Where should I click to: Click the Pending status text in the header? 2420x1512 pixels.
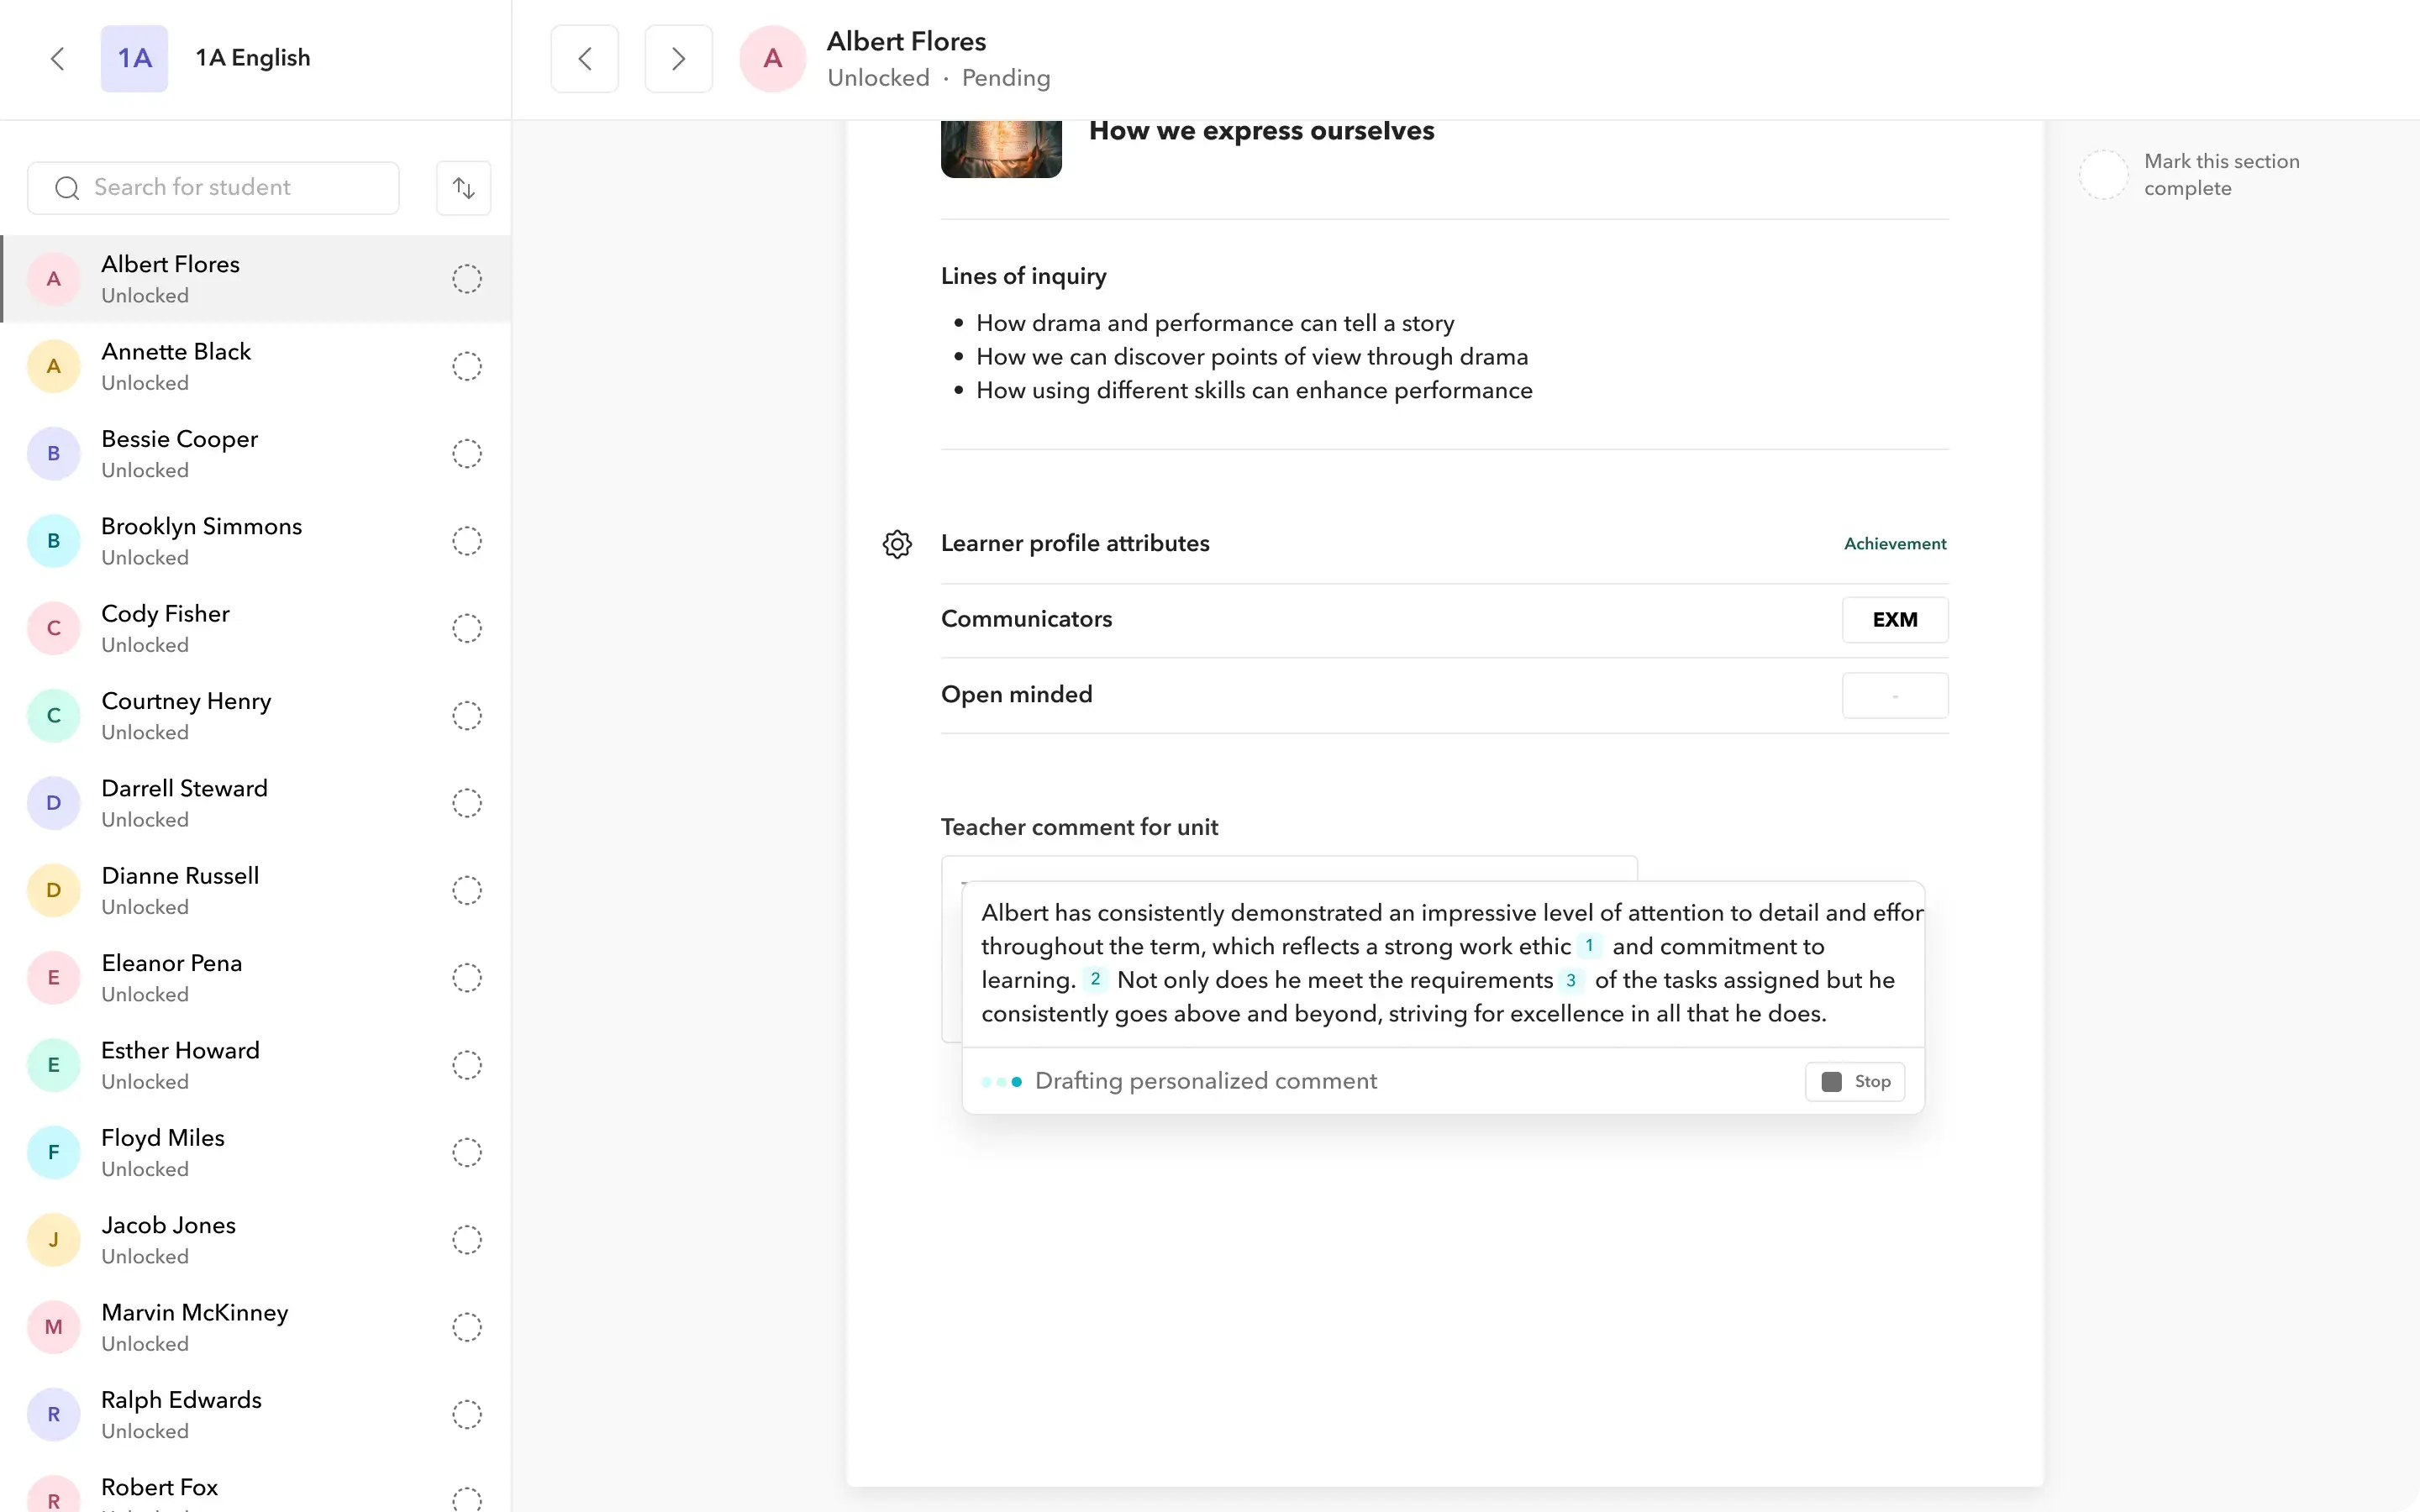[x=1006, y=78]
